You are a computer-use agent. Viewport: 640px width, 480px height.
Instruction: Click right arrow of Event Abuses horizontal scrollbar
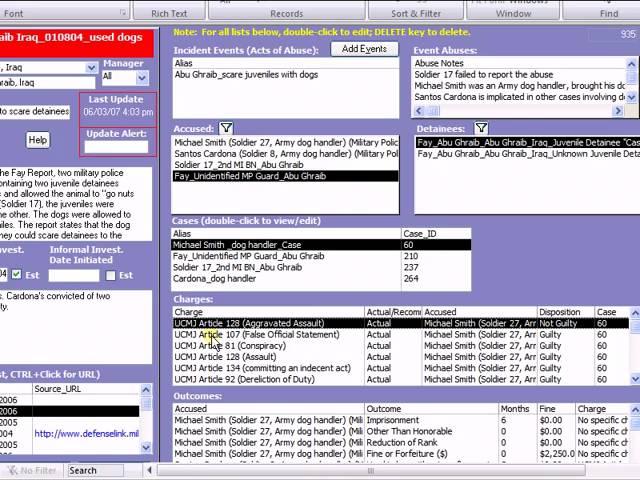point(618,111)
